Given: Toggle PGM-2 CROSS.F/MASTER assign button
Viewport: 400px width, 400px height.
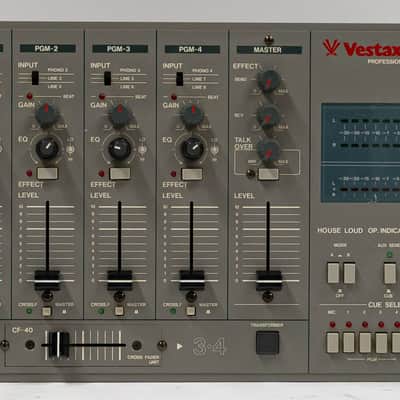Looking at the screenshot, I should (47, 311).
